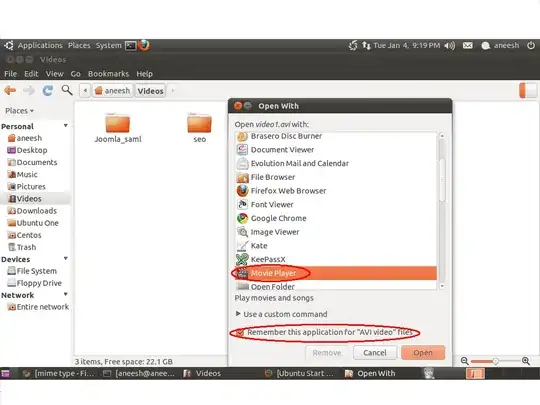Image resolution: width=540 pixels, height=405 pixels.
Task: Click Cancel in the Open With dialog
Action: click(375, 353)
